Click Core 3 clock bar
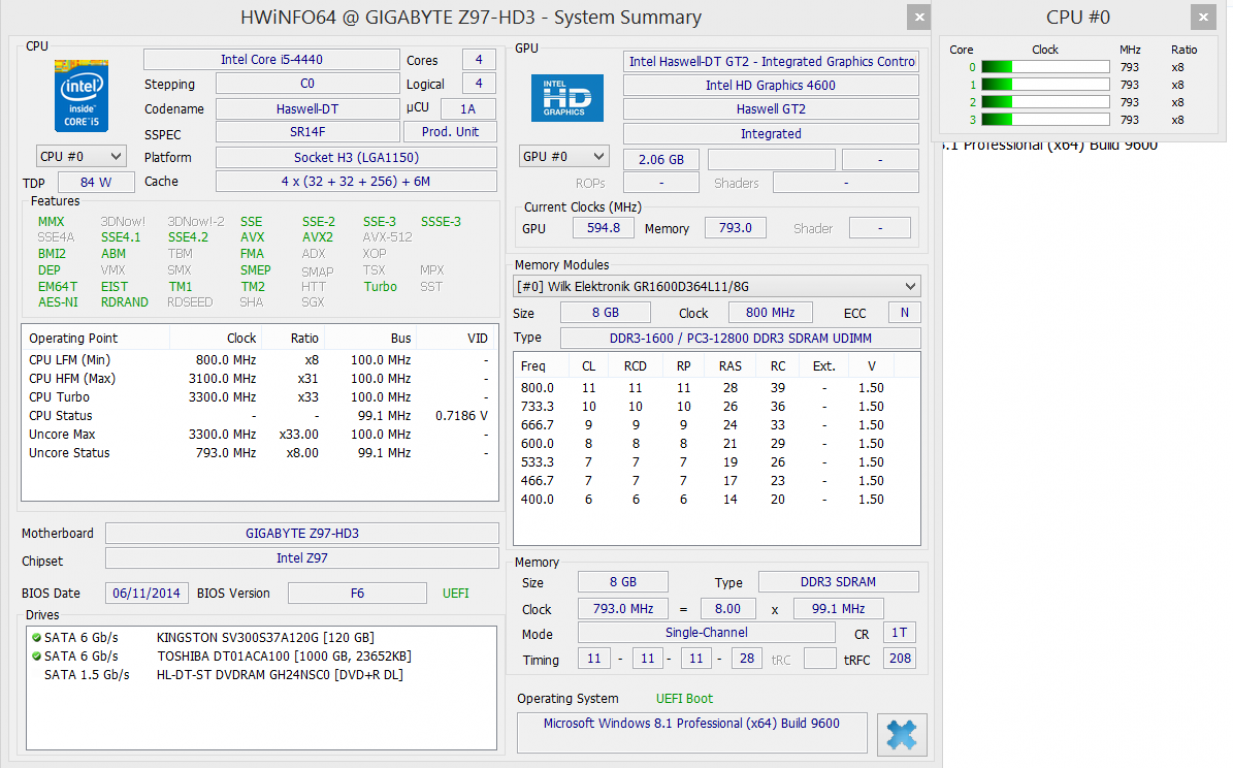Image resolution: width=1233 pixels, height=768 pixels. click(1045, 119)
